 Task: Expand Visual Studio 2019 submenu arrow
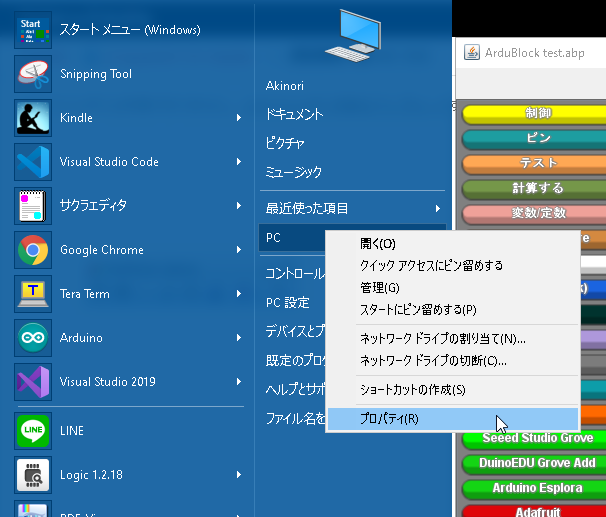tap(239, 382)
